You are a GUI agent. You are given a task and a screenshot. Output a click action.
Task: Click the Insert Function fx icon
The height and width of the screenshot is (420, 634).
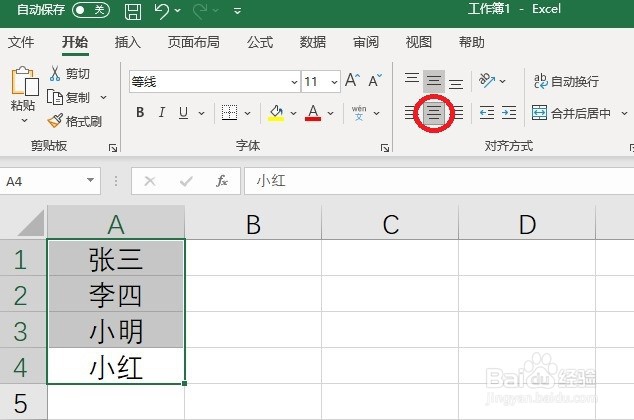222,181
